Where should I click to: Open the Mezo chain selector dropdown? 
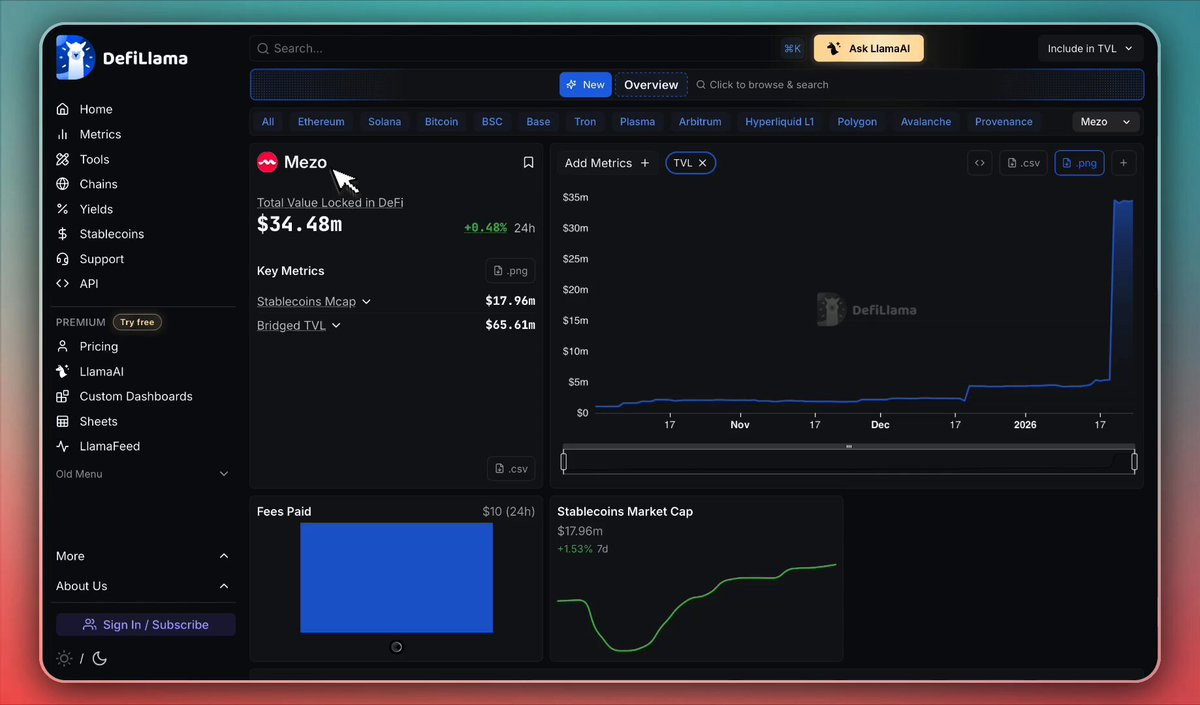(1105, 121)
